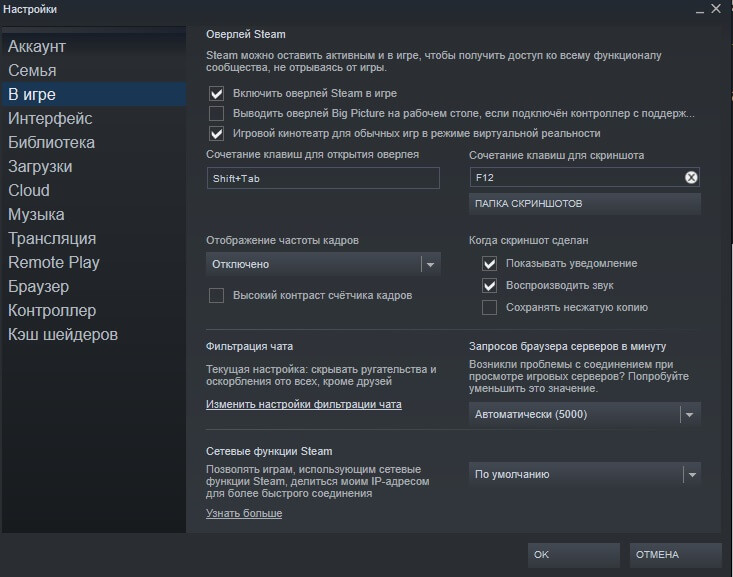This screenshot has width=733, height=577.
Task: Switch to the Библиотека settings tab
Action: tap(52, 143)
